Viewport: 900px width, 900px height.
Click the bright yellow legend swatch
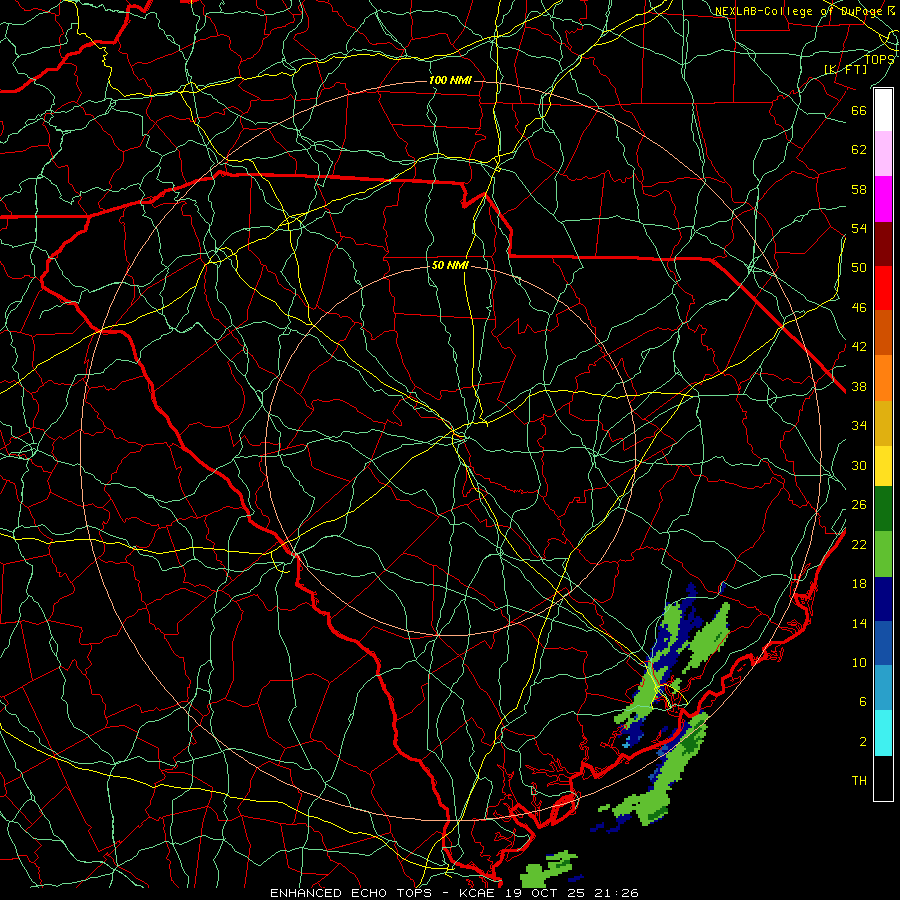[883, 466]
